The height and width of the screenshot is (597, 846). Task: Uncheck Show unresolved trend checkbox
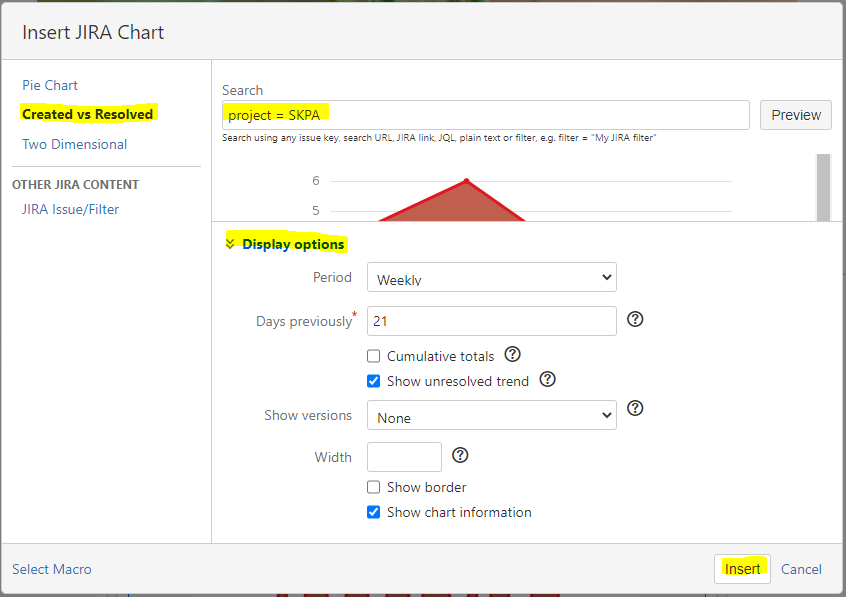pyautogui.click(x=373, y=381)
